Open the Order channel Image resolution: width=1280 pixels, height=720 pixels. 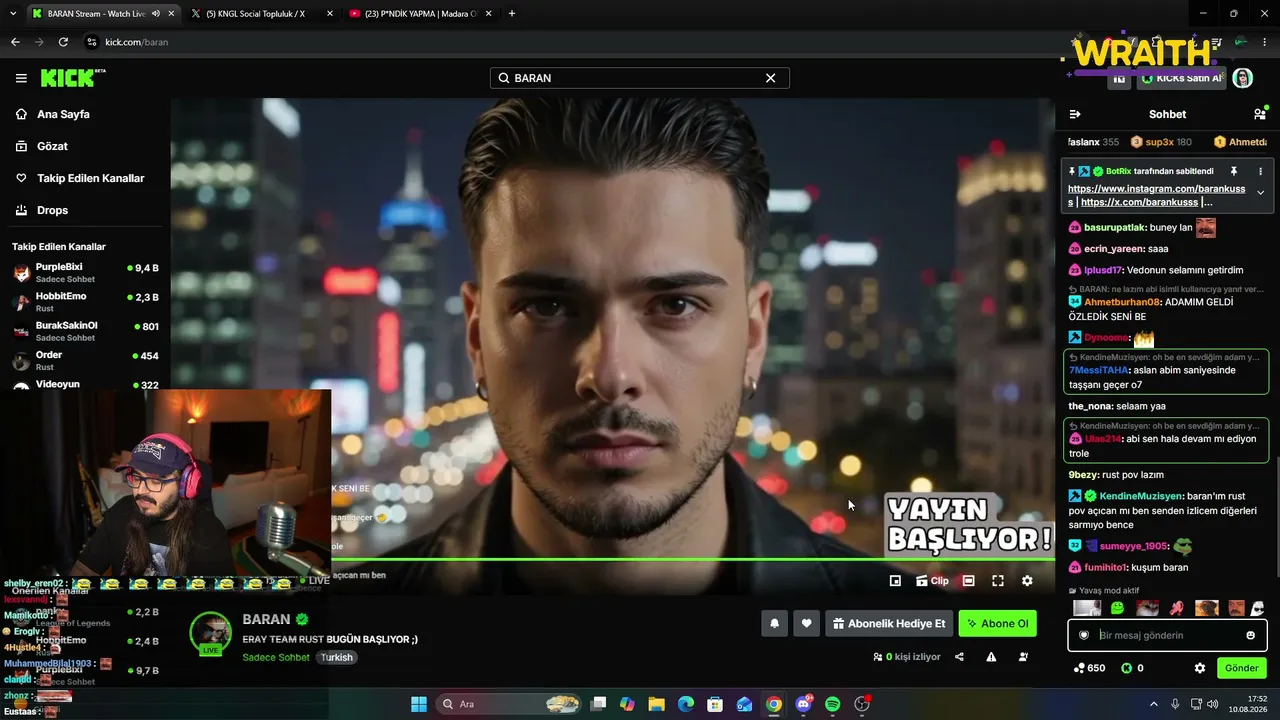click(x=85, y=360)
